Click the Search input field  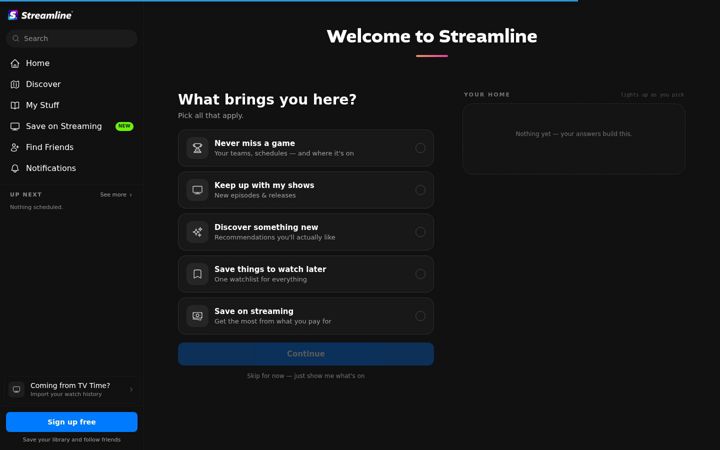tap(72, 39)
